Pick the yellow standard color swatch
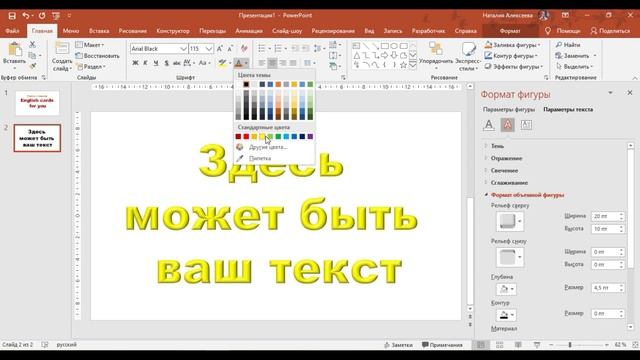Image resolution: width=640 pixels, height=360 pixels. coord(262,136)
